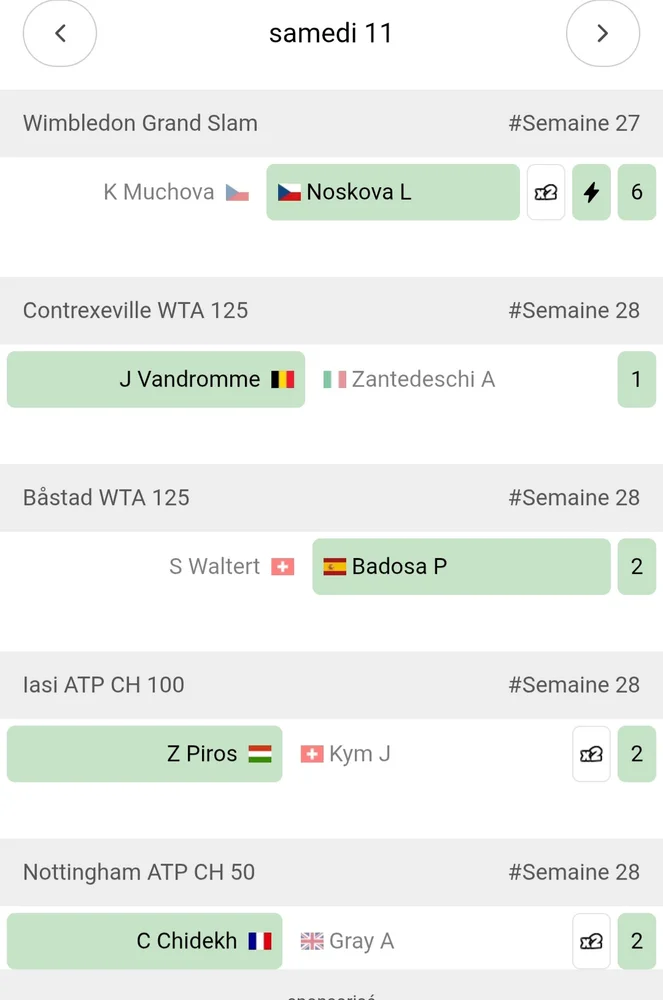Go to previous day with left chevron

pos(60,33)
